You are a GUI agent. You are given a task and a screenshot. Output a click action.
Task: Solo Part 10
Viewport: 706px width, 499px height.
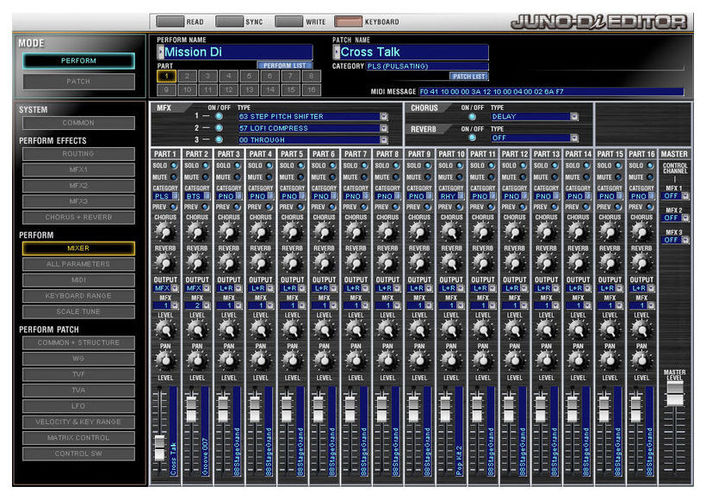click(459, 166)
